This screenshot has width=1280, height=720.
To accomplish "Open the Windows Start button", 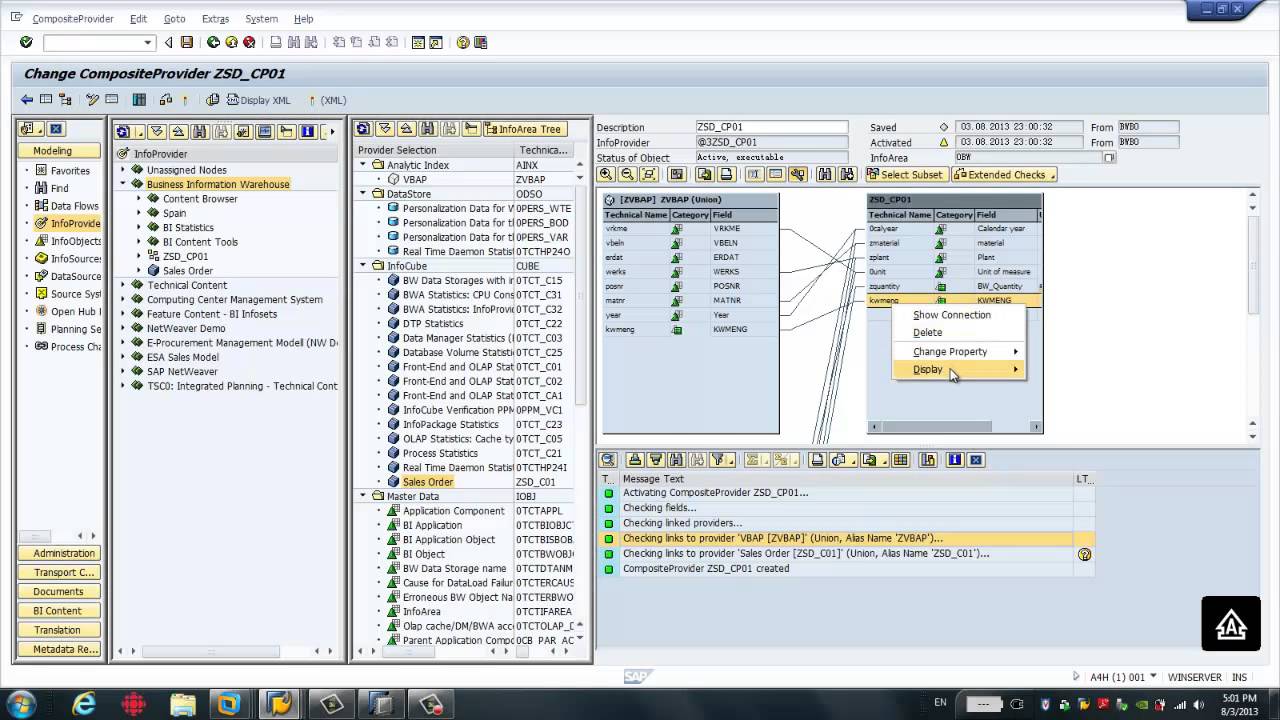I will [22, 703].
